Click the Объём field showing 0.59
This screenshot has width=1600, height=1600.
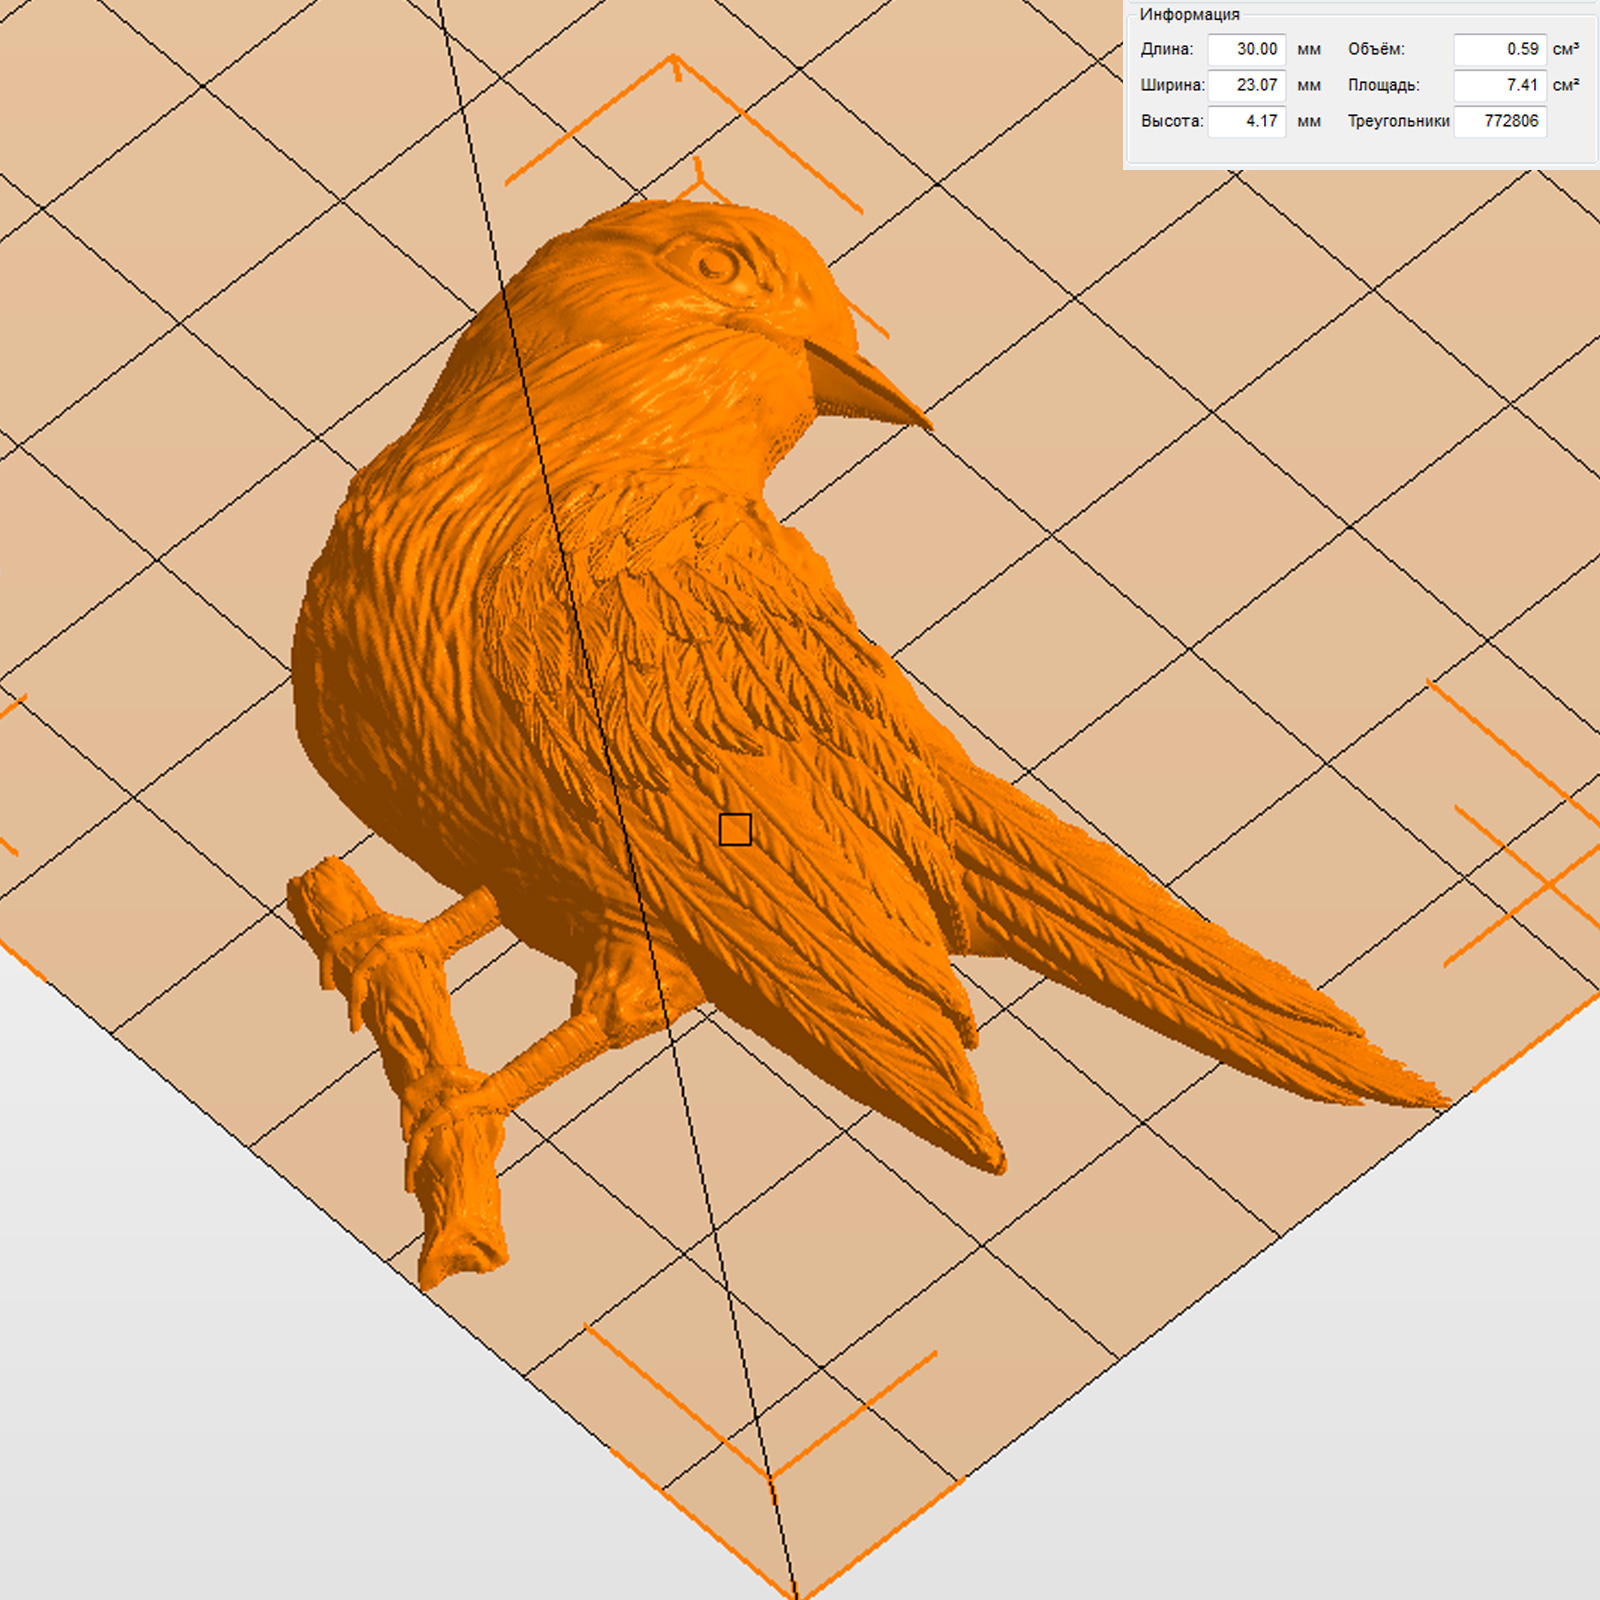coord(1499,49)
